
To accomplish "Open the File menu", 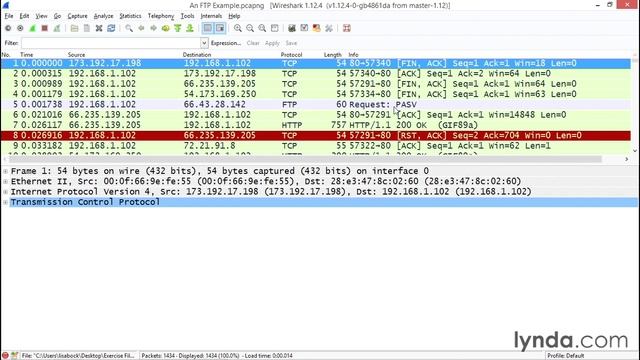I will tap(9, 16).
